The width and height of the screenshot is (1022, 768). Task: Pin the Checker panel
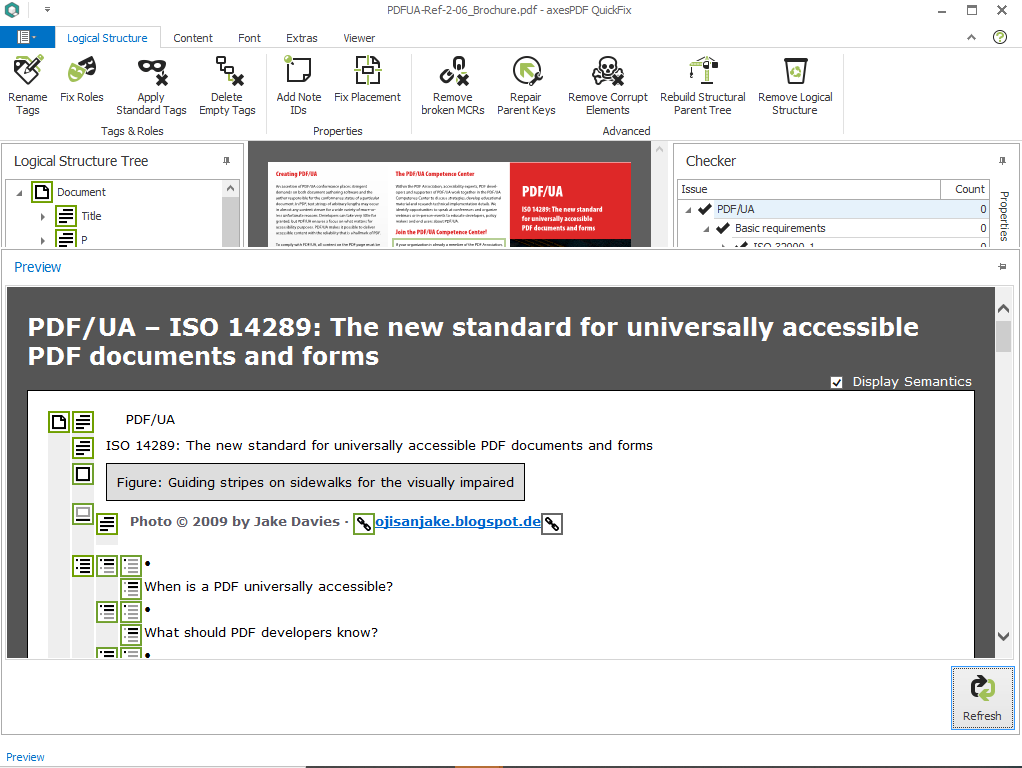point(1002,160)
